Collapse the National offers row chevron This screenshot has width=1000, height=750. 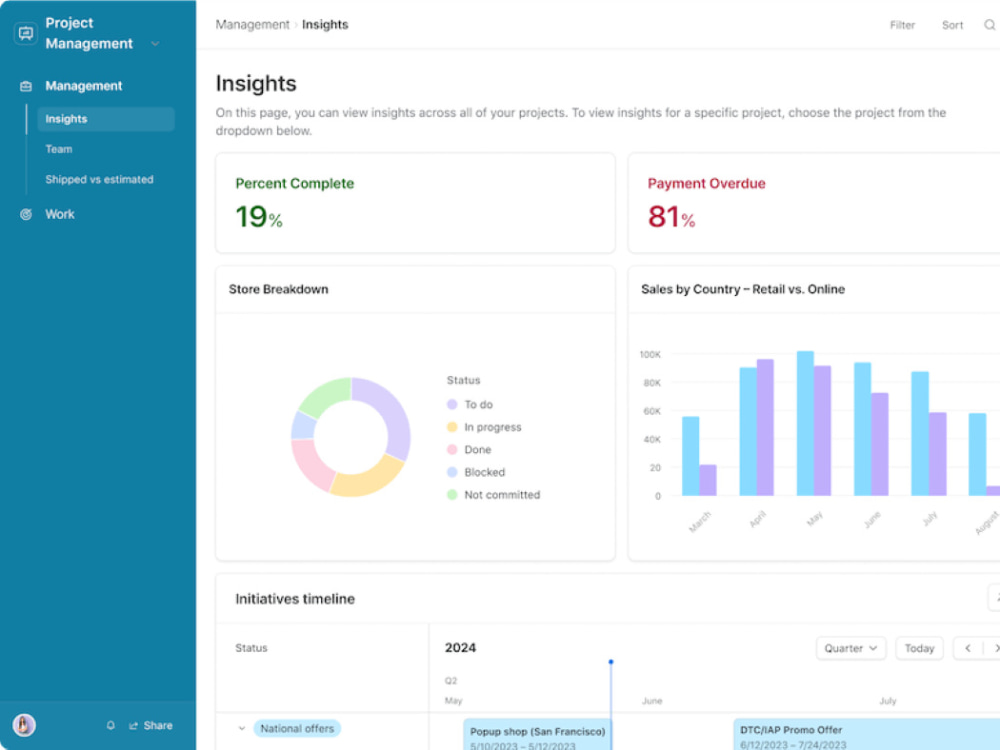pyautogui.click(x=242, y=728)
